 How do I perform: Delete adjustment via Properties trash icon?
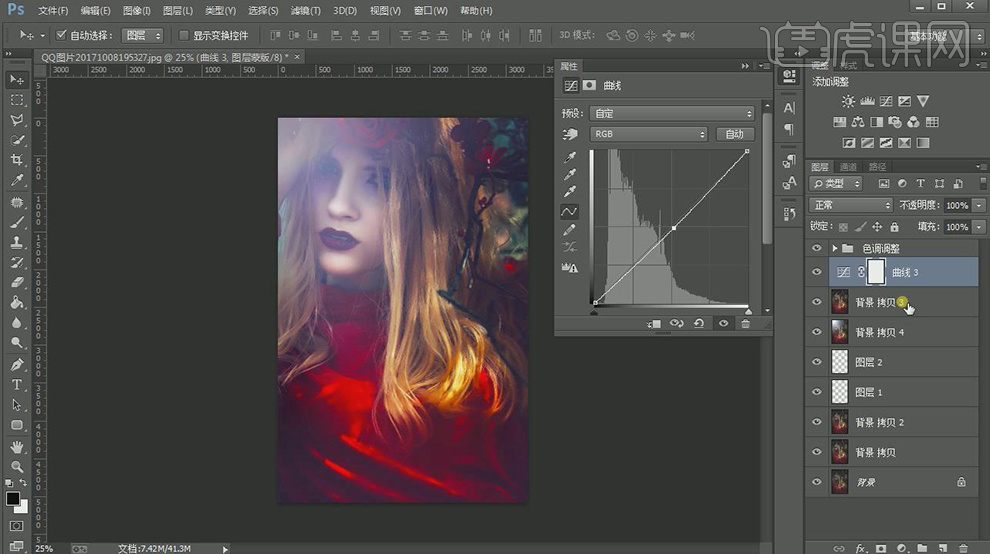[x=745, y=323]
